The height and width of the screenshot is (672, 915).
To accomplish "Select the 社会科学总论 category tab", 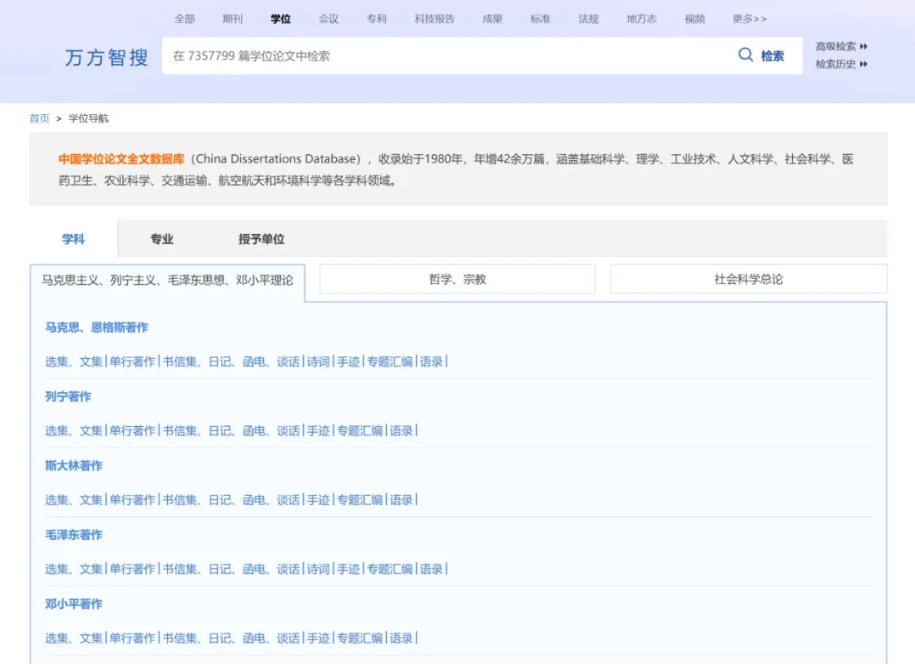I will pos(748,279).
